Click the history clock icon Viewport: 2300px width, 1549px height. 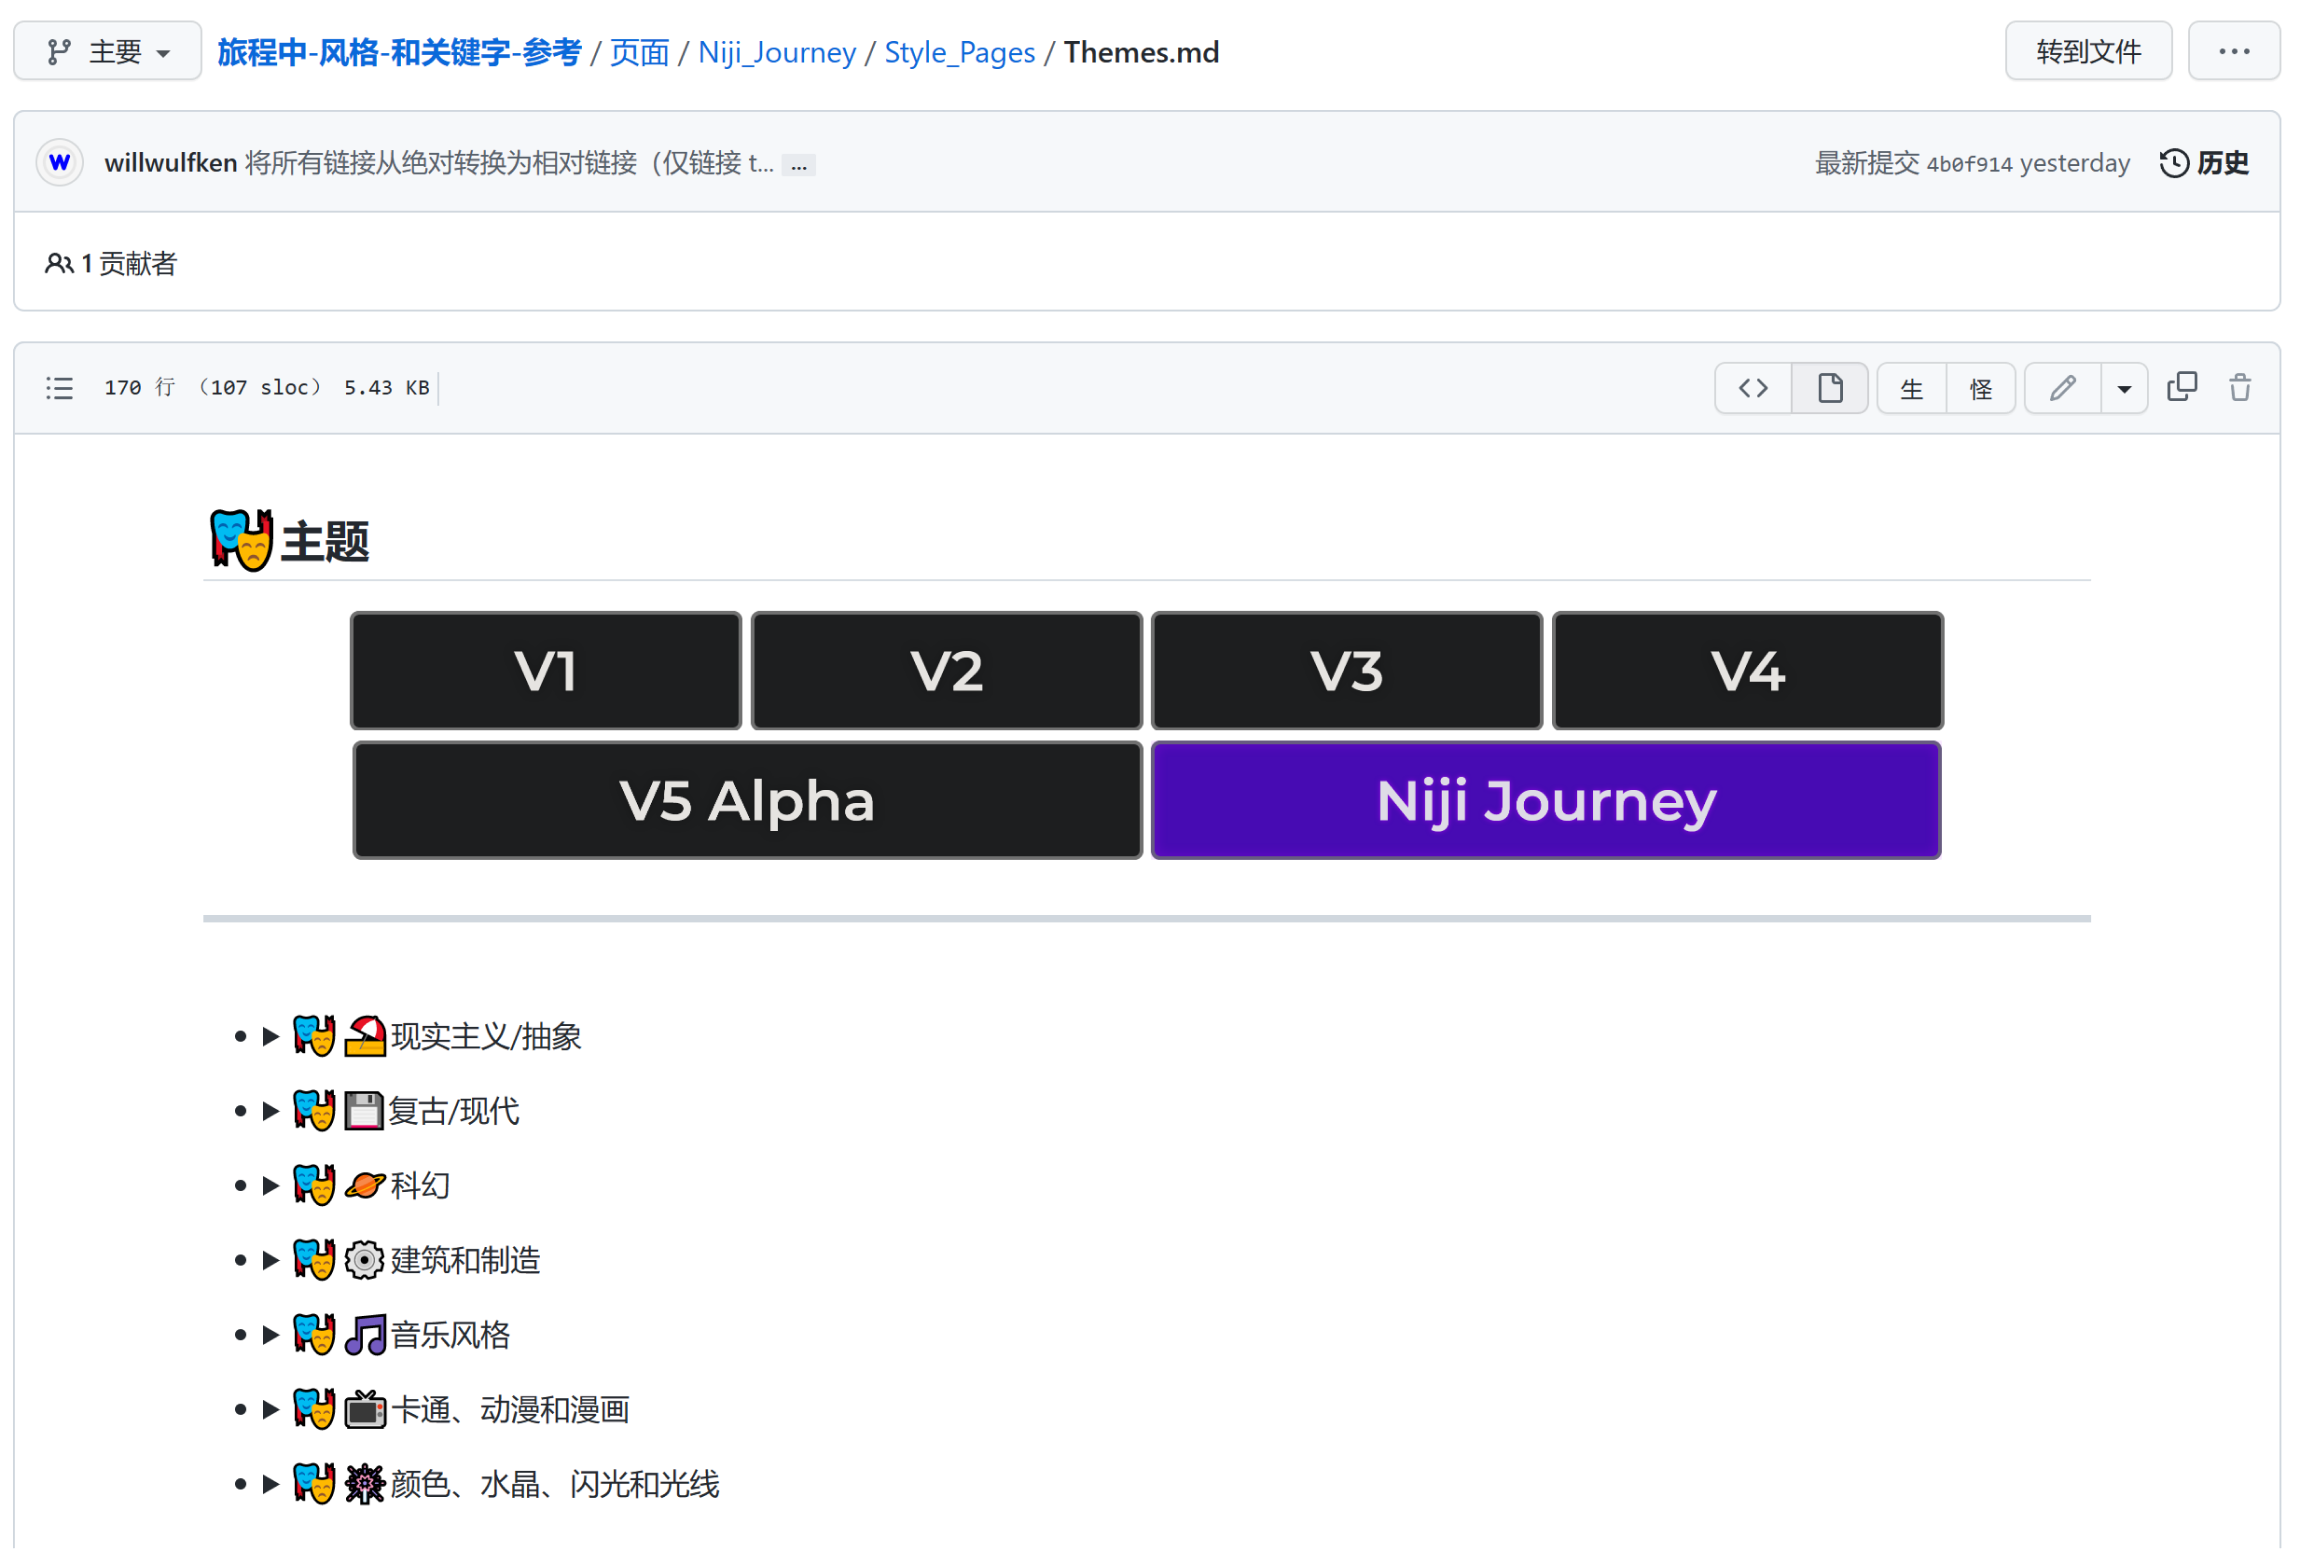[2174, 163]
